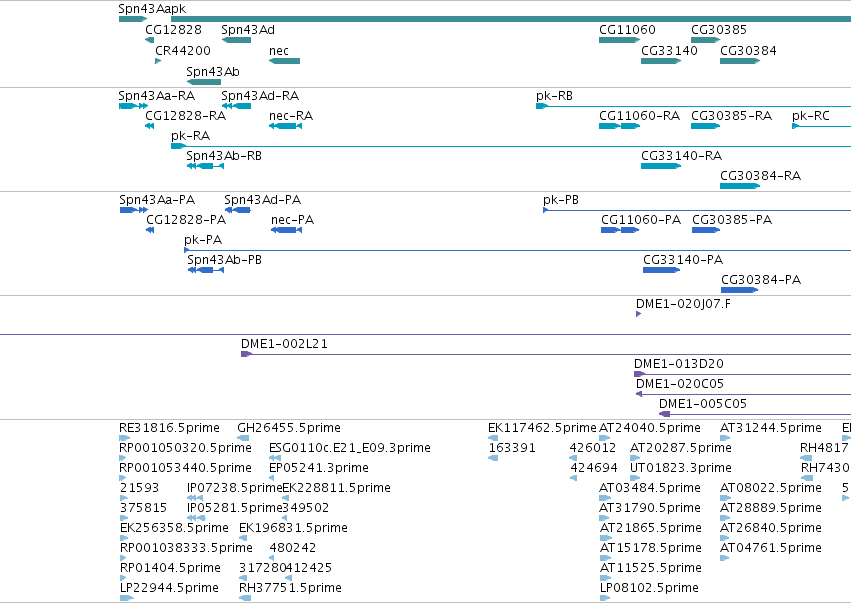Click the pk-RC transcript label

pos(811,116)
